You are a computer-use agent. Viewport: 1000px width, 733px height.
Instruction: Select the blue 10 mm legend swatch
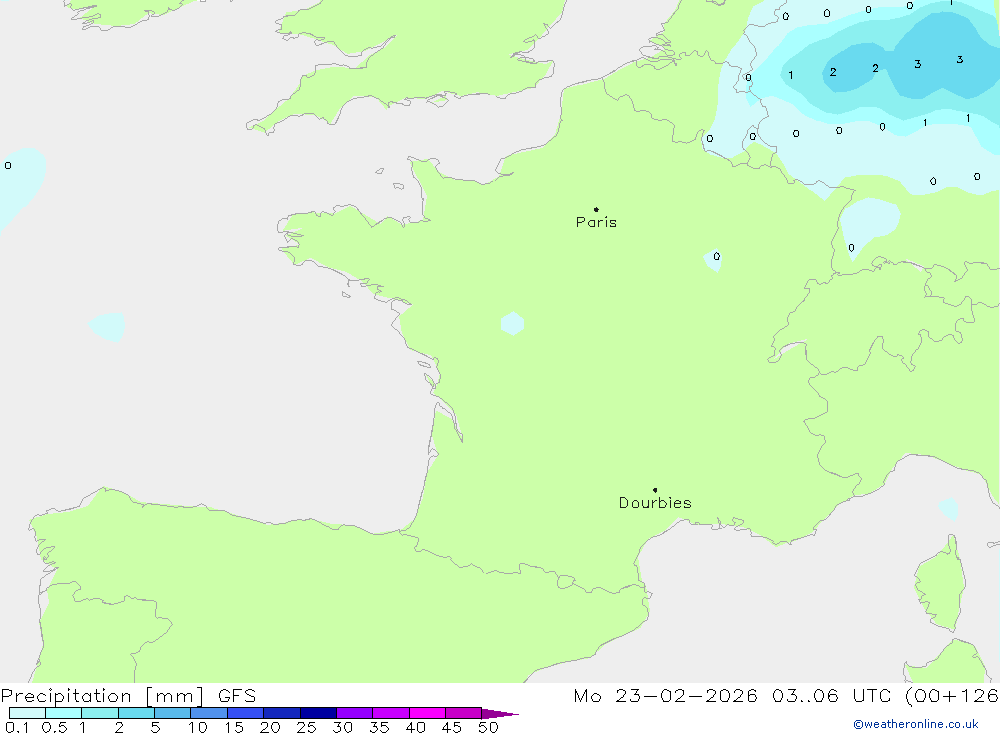coord(209,713)
